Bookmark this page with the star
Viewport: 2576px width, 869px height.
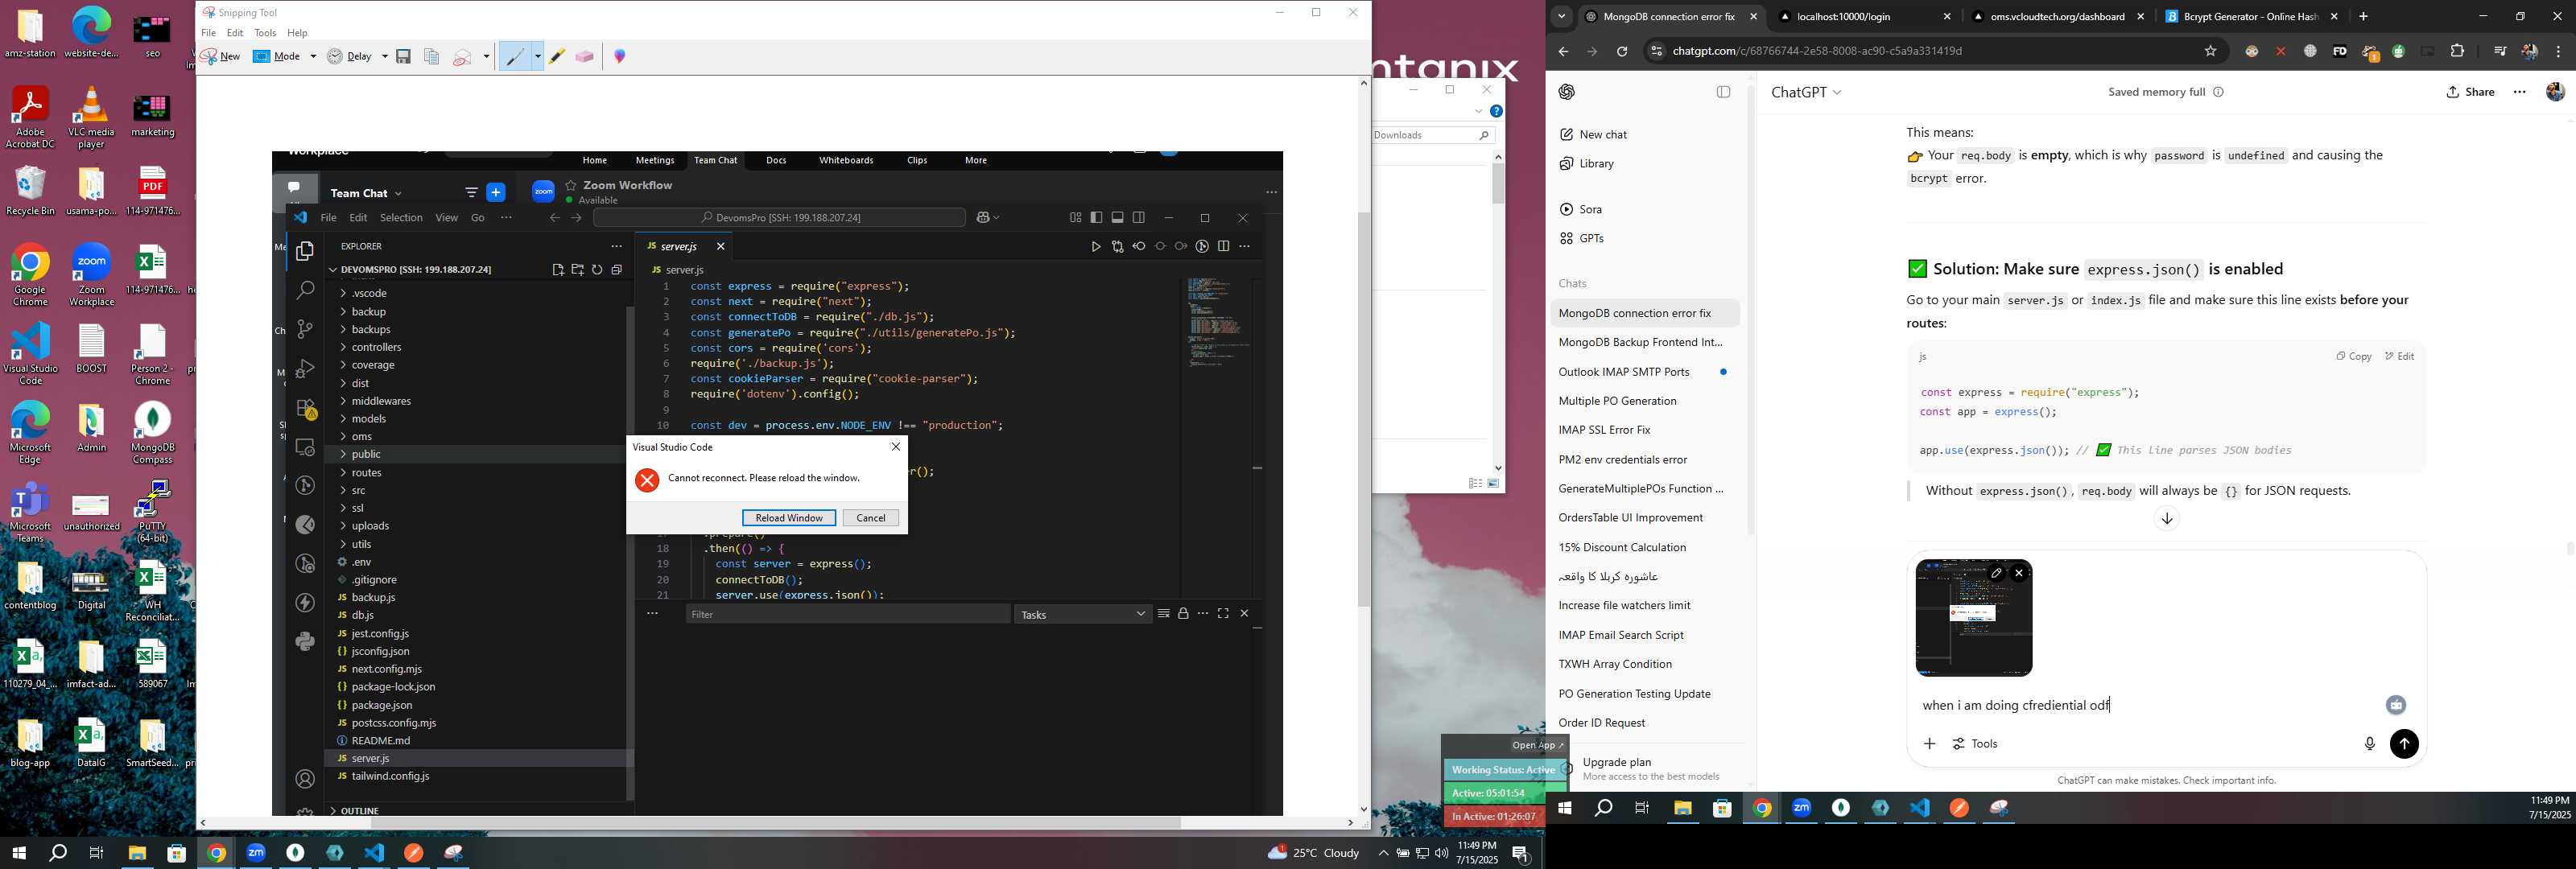click(2211, 51)
